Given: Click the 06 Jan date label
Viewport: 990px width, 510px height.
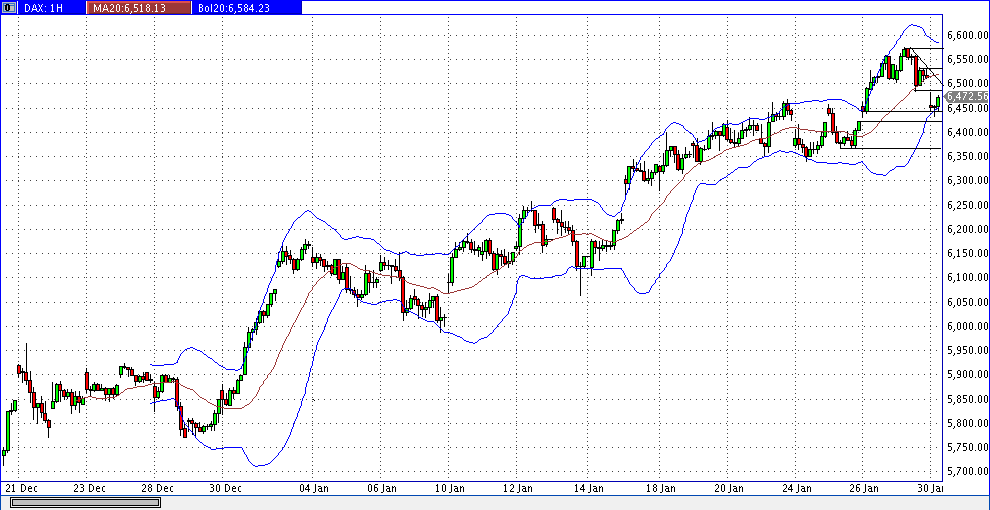Looking at the screenshot, I should 381,489.
